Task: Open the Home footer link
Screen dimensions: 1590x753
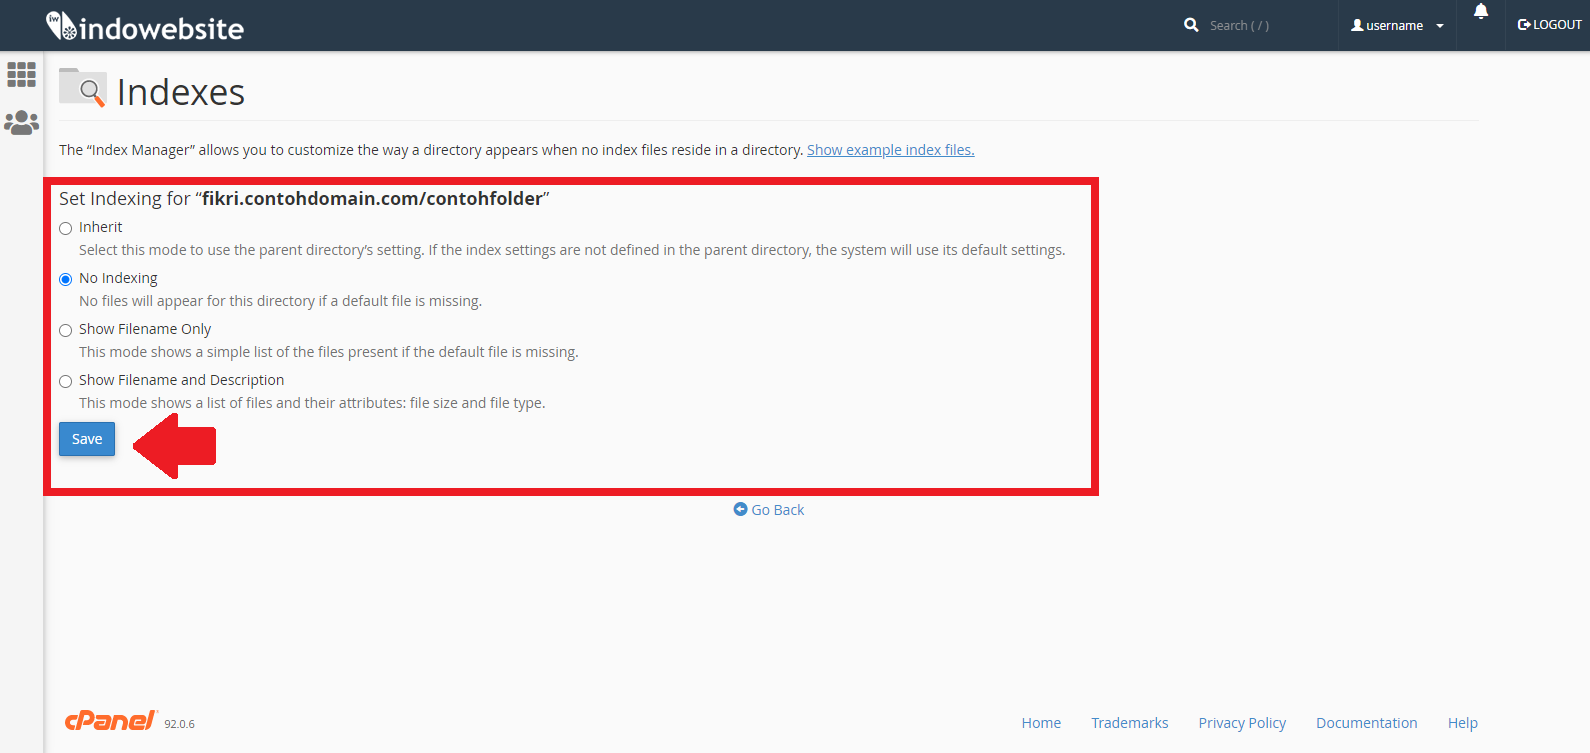Action: 1041,723
